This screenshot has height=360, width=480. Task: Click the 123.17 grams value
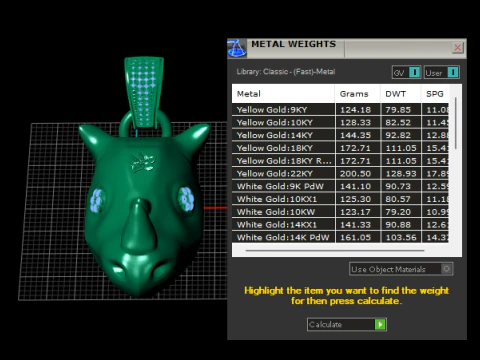(355, 212)
